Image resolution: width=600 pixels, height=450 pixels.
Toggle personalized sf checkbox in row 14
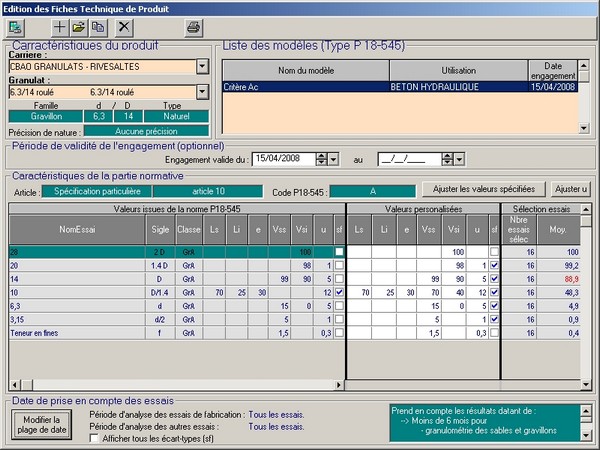coord(492,279)
